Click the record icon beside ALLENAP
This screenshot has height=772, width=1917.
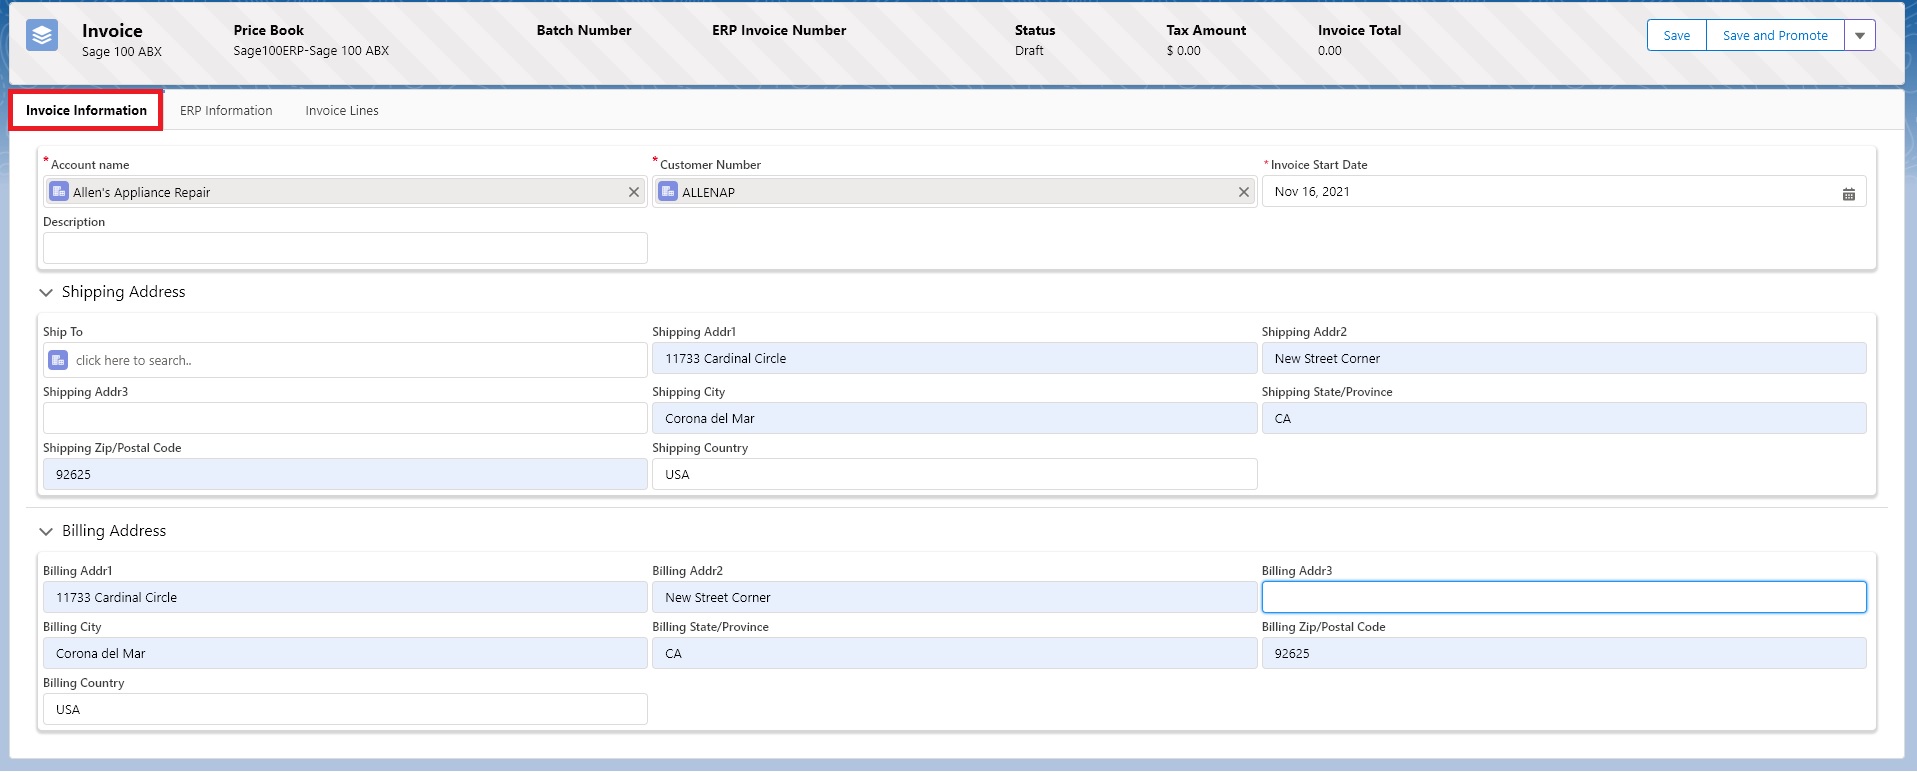tap(668, 191)
